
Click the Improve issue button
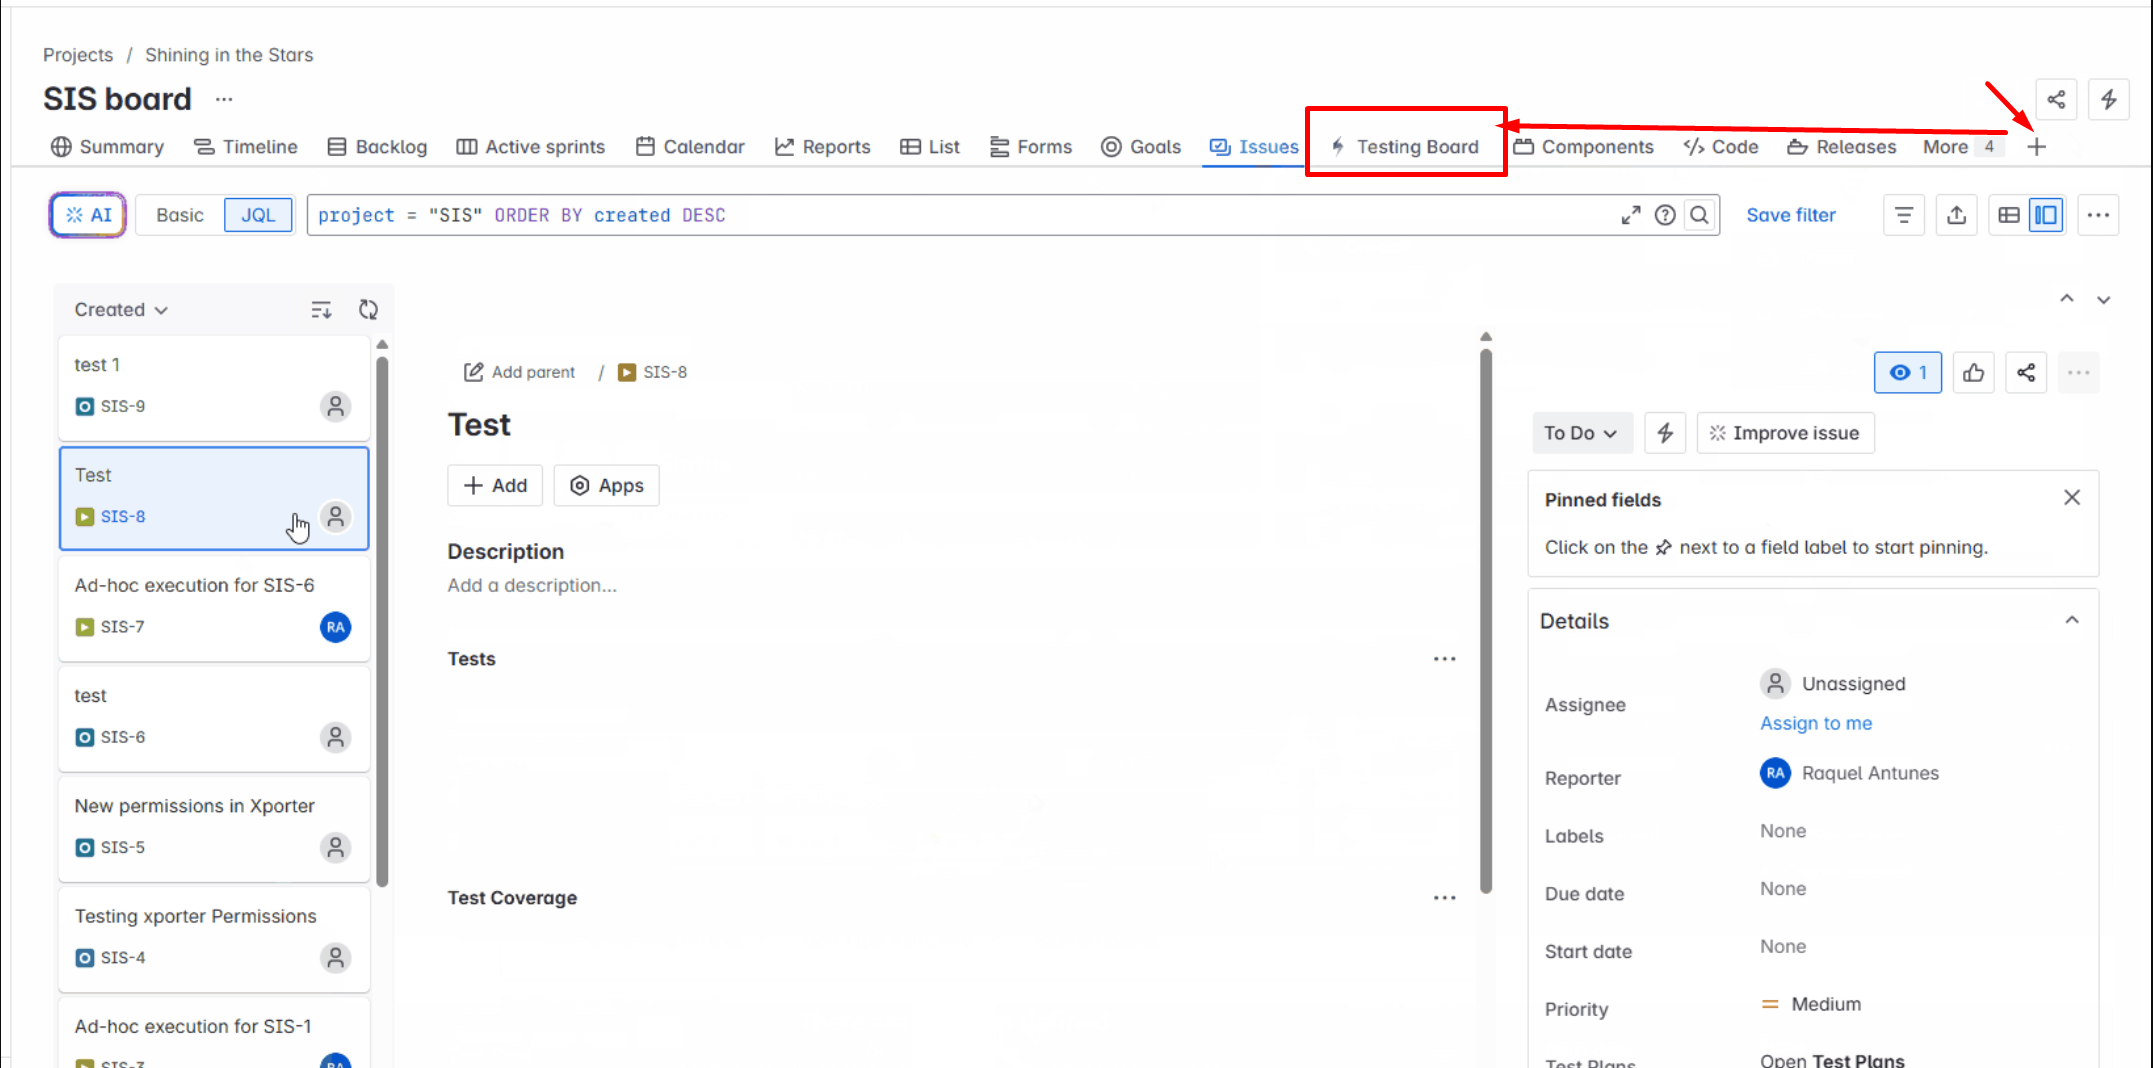[x=1785, y=433]
